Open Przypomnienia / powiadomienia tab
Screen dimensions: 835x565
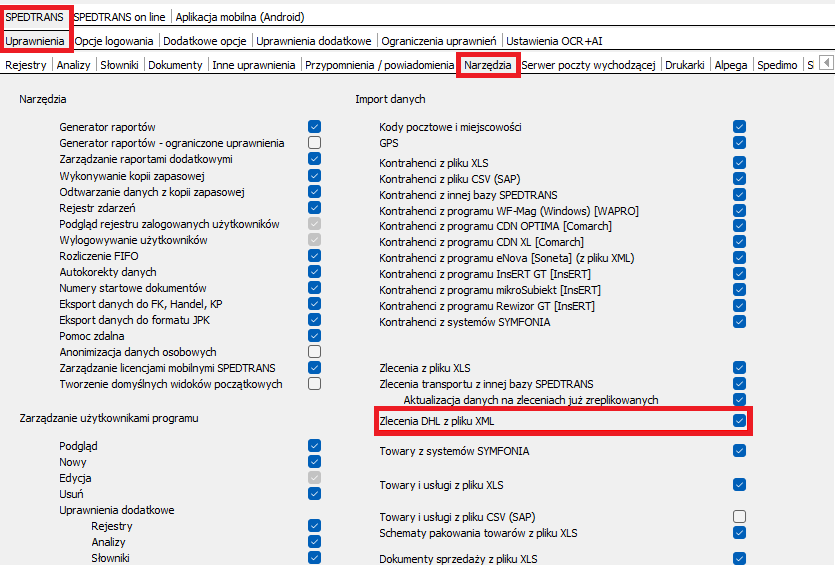pyautogui.click(x=378, y=65)
